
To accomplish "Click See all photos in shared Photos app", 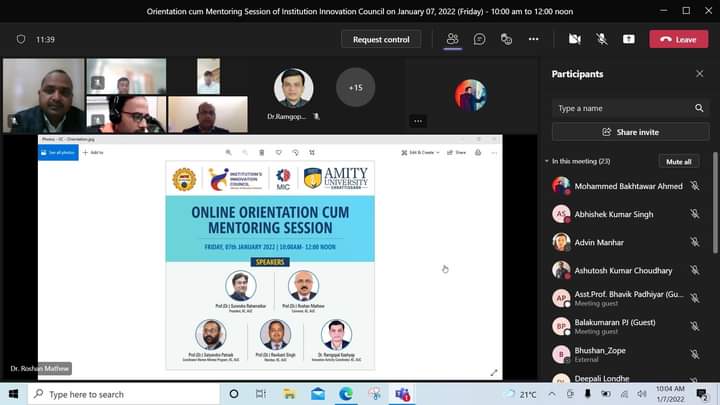I will pyautogui.click(x=58, y=152).
